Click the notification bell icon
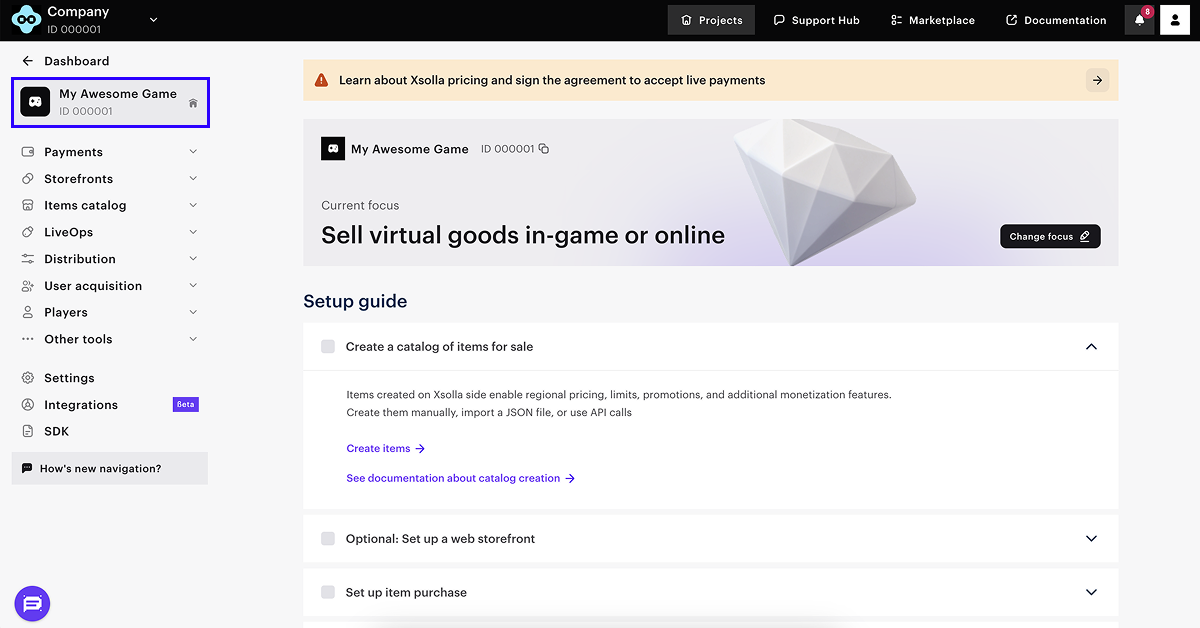The height and width of the screenshot is (628, 1200). 1139,20
